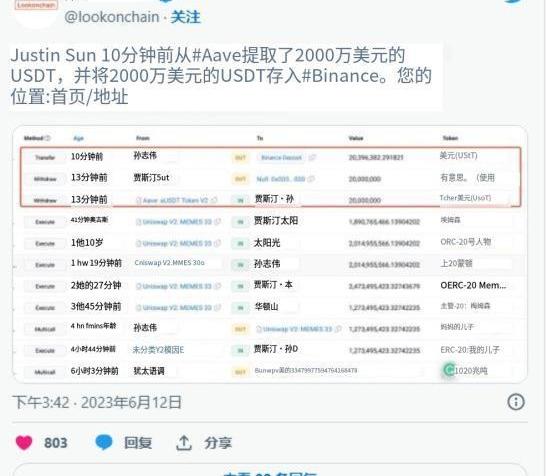Viewport: 548px width, 476px height.
Task: Click the 关注 follow link
Action: click(186, 17)
